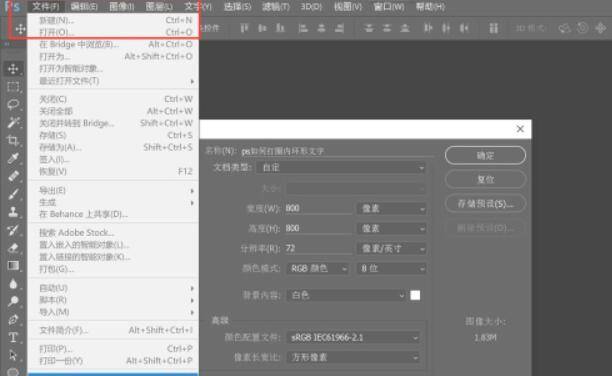
Task: Open the 文档类型 dropdown showing 自定
Action: [x=341, y=168]
